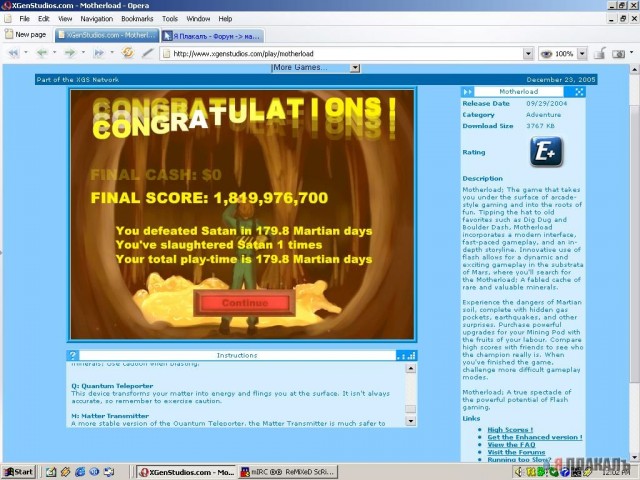The height and width of the screenshot is (480, 640).
Task: Open the Tools menu
Action: (x=170, y=19)
